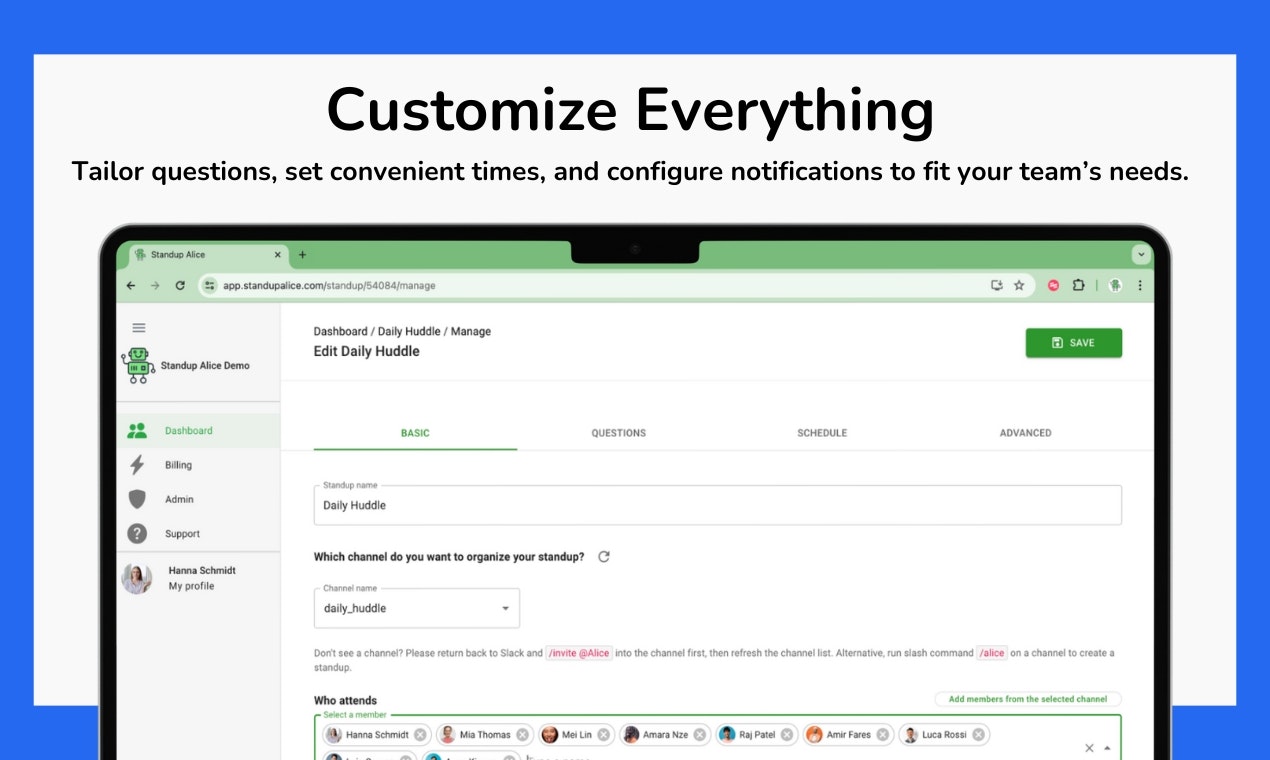Open Dashboard in the sidebar
This screenshot has width=1270, height=760.
pyautogui.click(x=198, y=431)
